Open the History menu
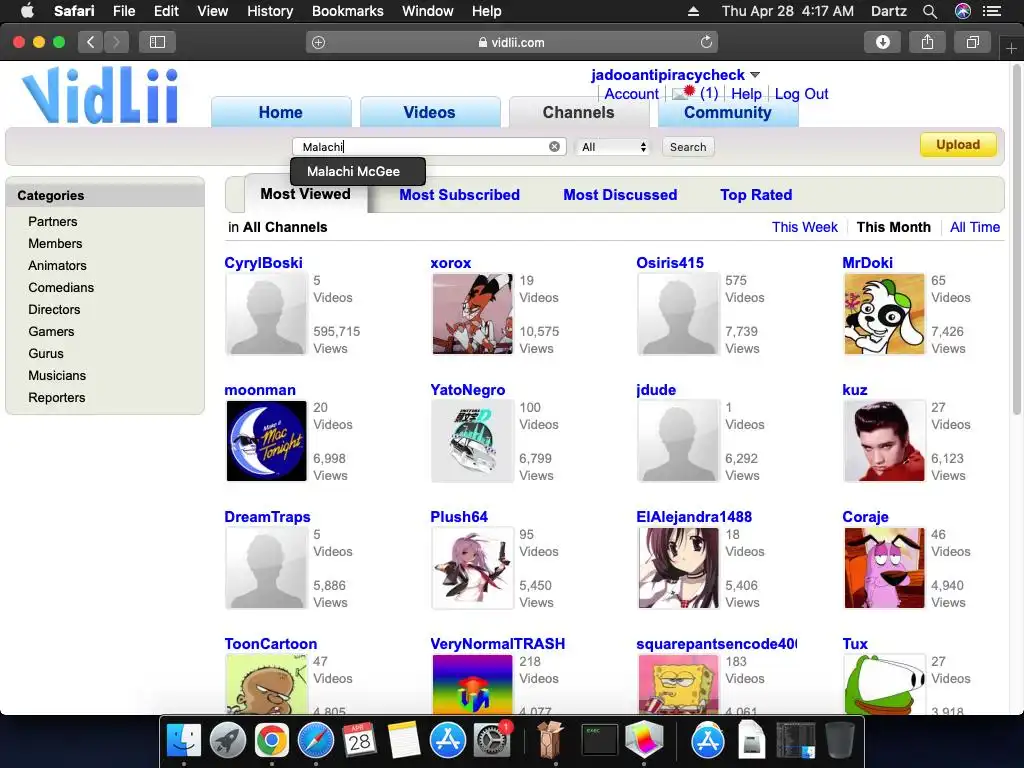This screenshot has width=1024, height=768. coord(270,11)
